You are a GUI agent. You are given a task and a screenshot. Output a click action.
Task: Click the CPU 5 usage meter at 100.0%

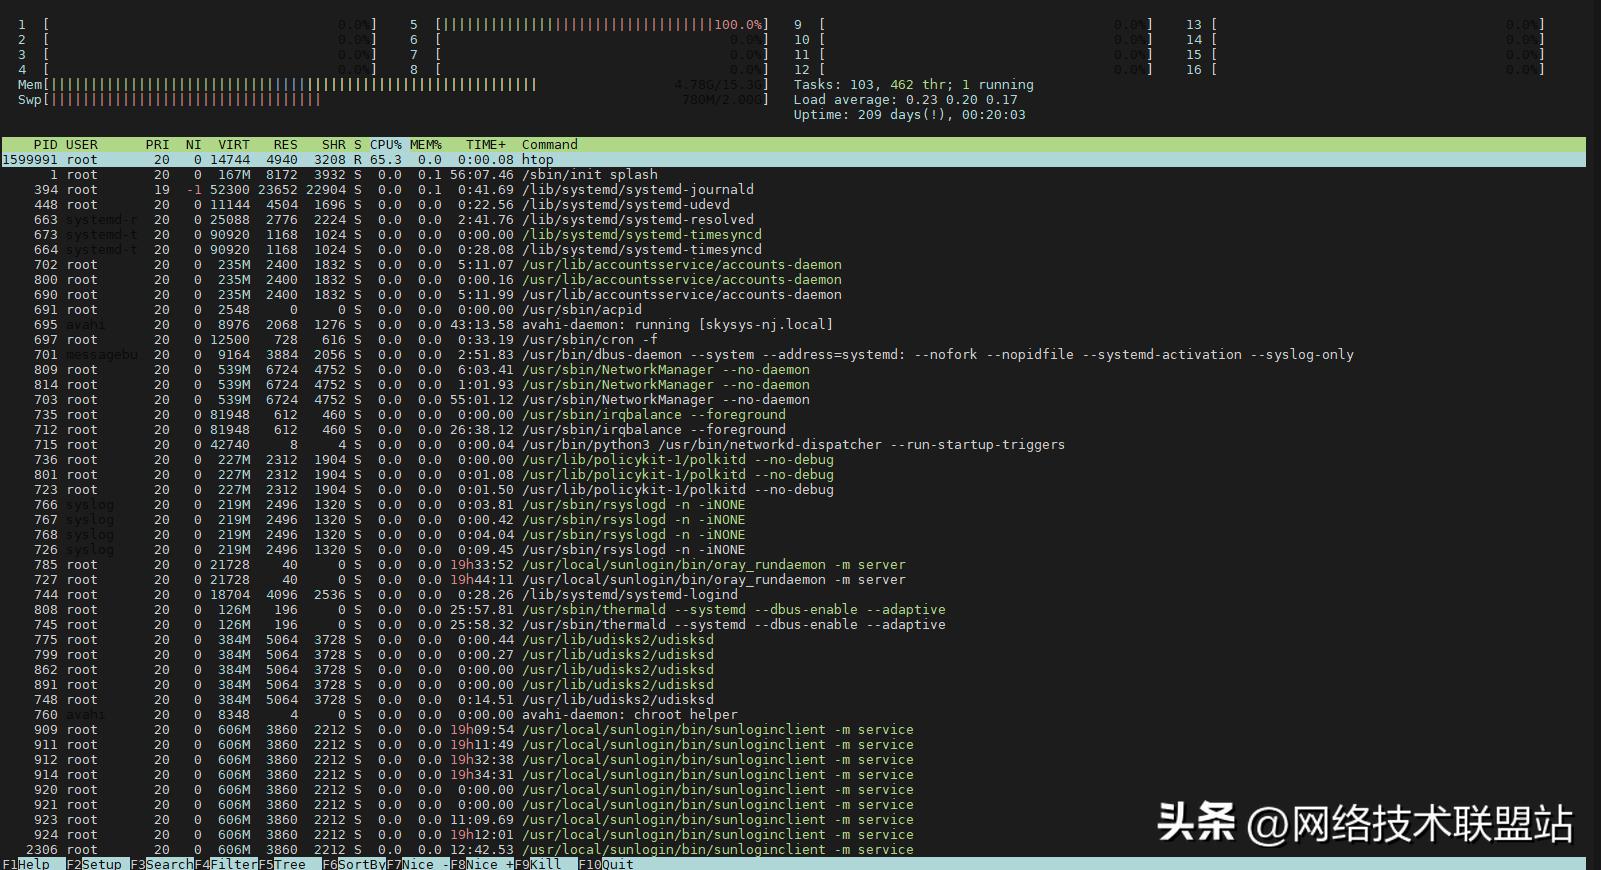[x=589, y=25]
